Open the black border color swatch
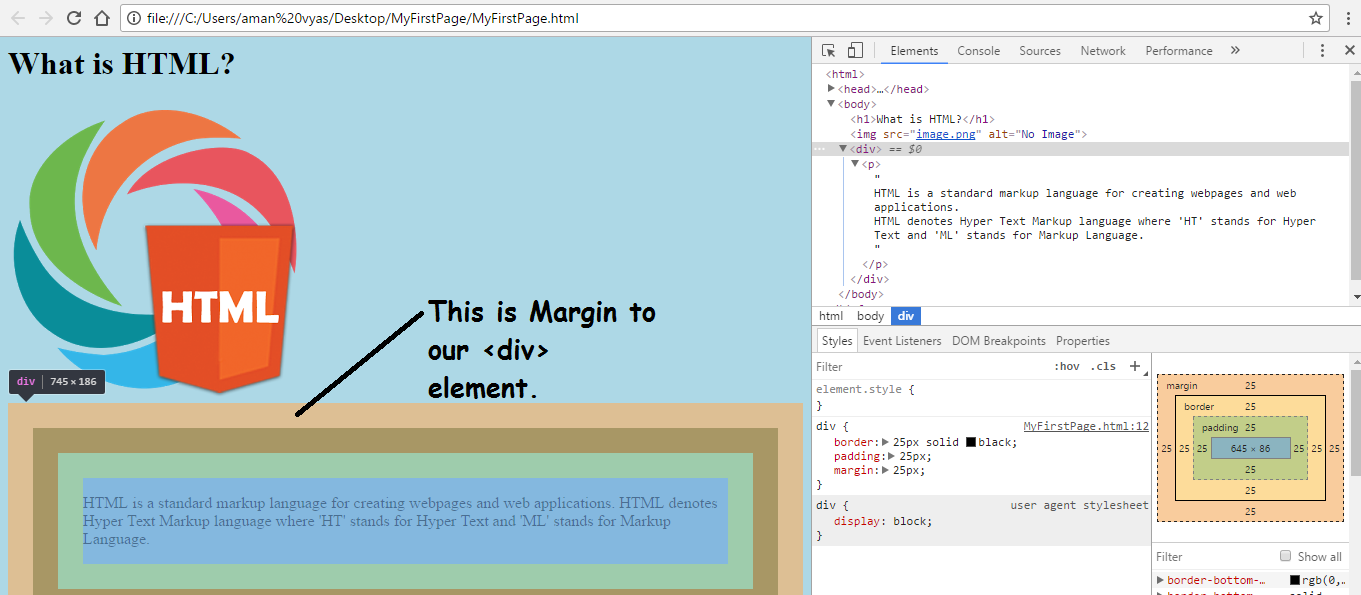The image size is (1361, 595). (x=971, y=442)
